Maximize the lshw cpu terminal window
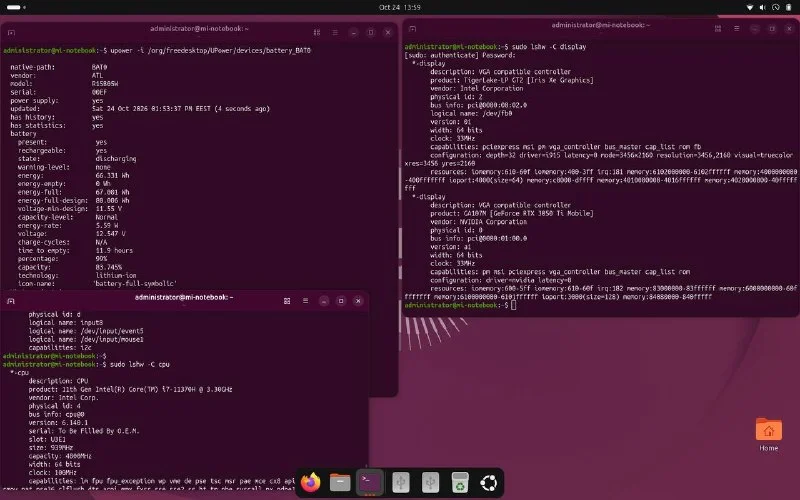Image resolution: width=800 pixels, height=500 pixels. [341, 301]
